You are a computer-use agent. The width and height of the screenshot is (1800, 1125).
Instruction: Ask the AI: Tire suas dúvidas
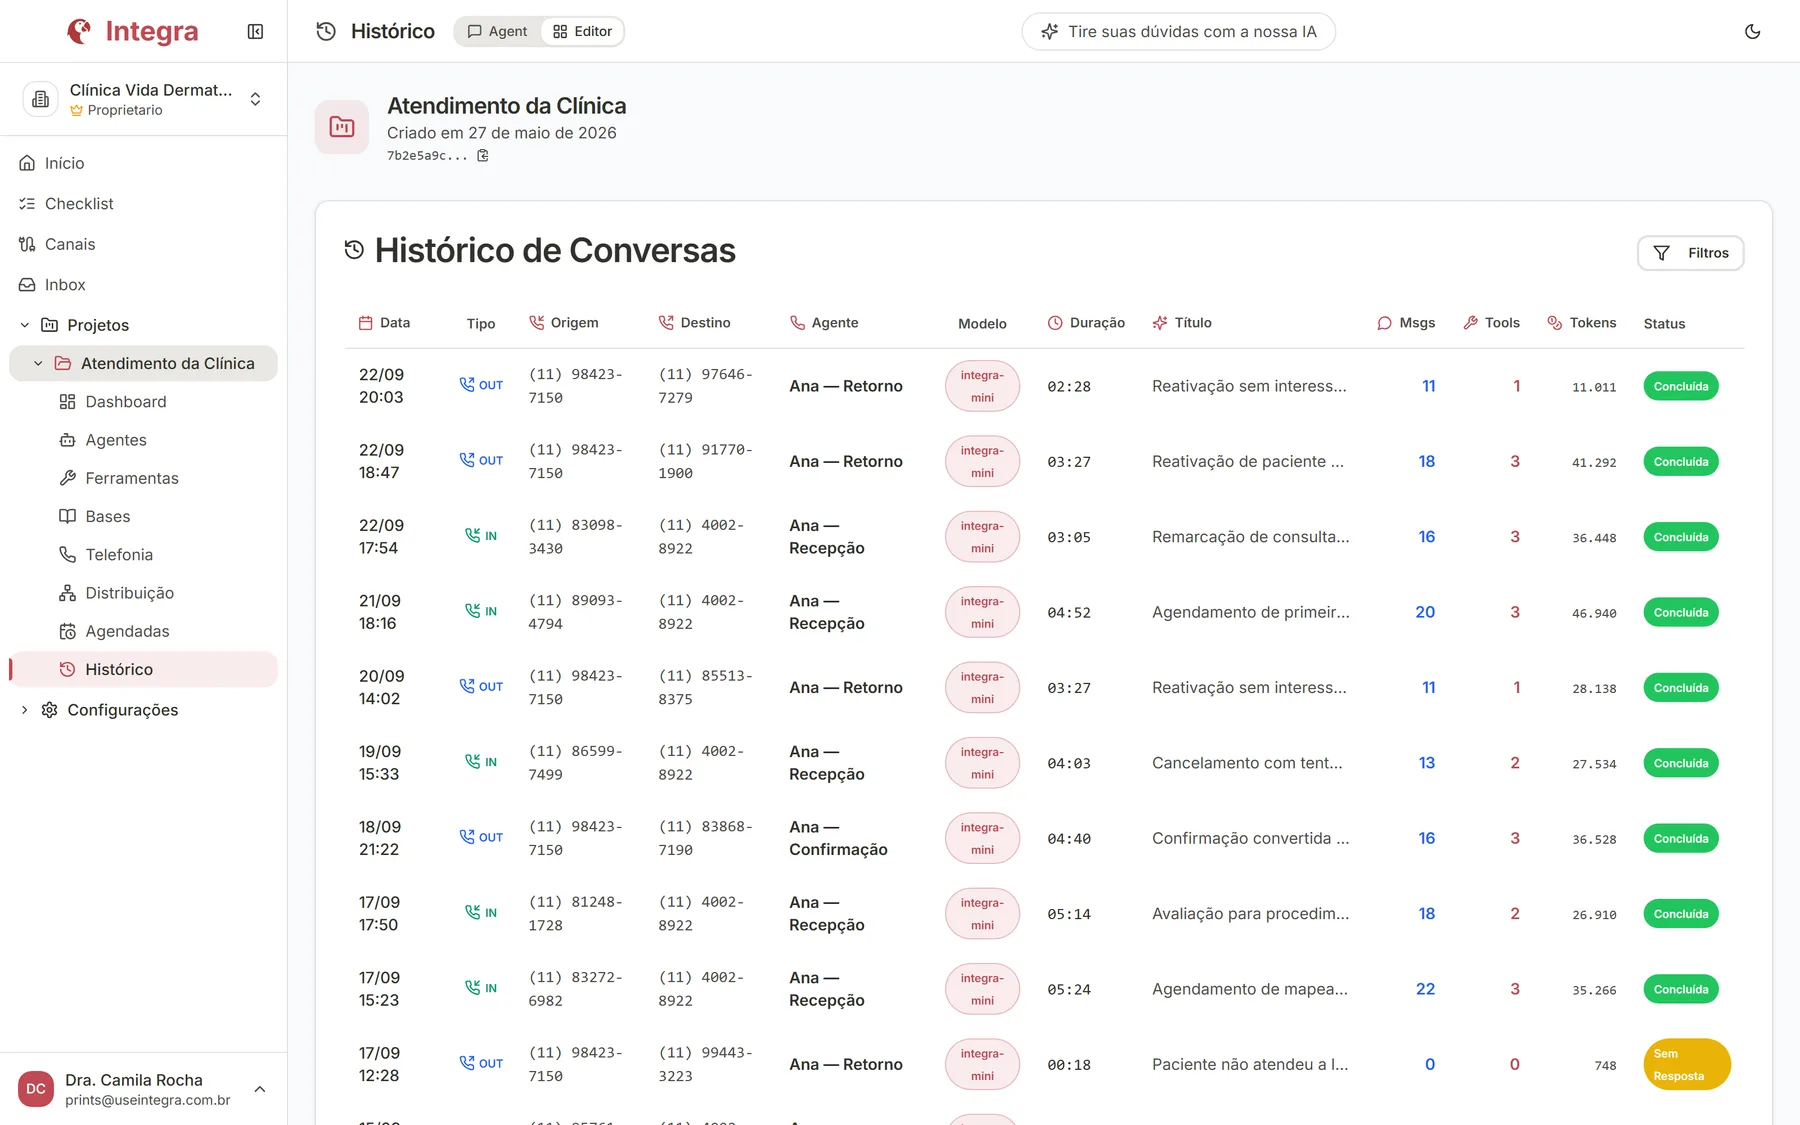(1178, 32)
